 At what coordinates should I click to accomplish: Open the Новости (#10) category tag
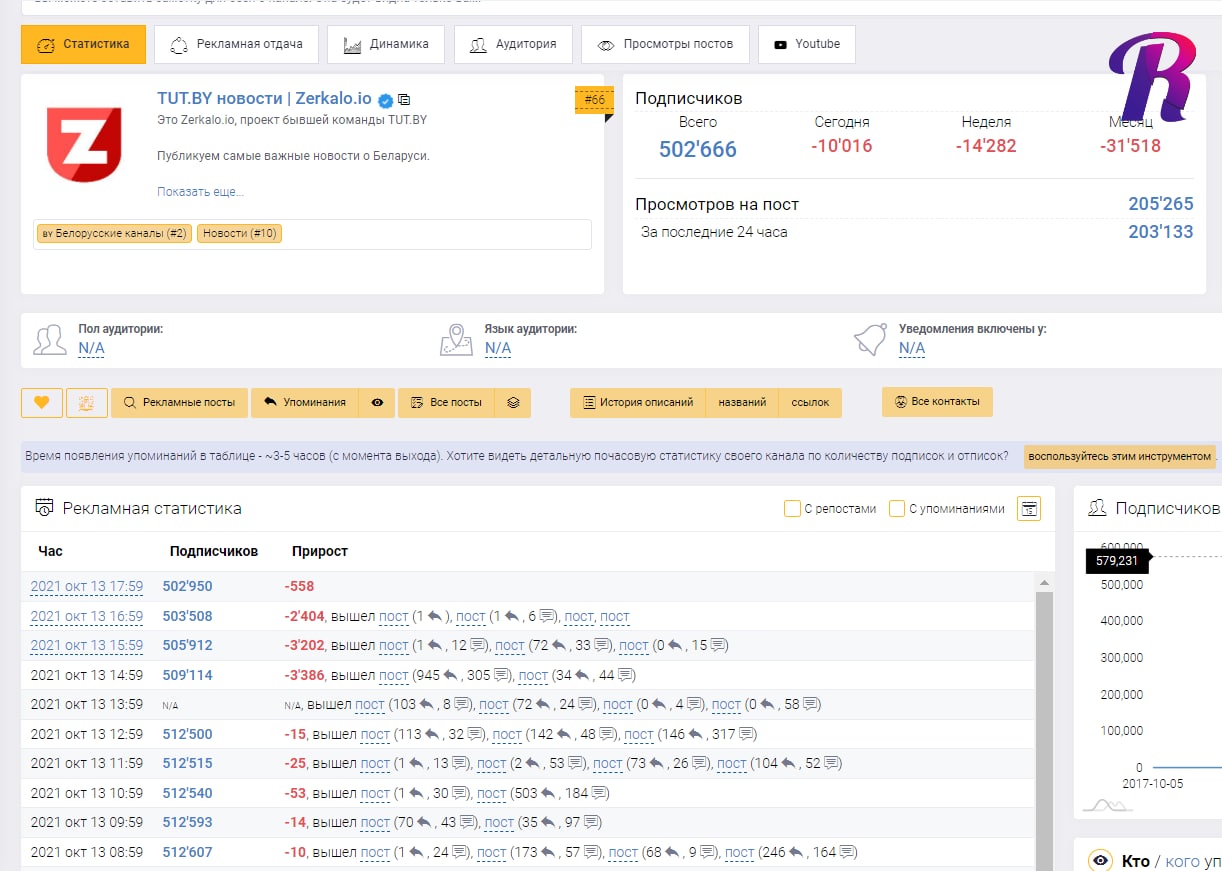239,234
